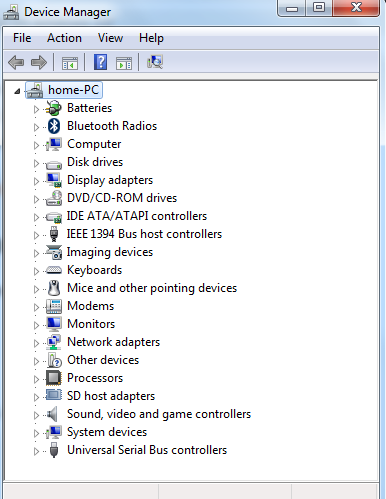
Task: Open the Action menu
Action: pyautogui.click(x=64, y=38)
